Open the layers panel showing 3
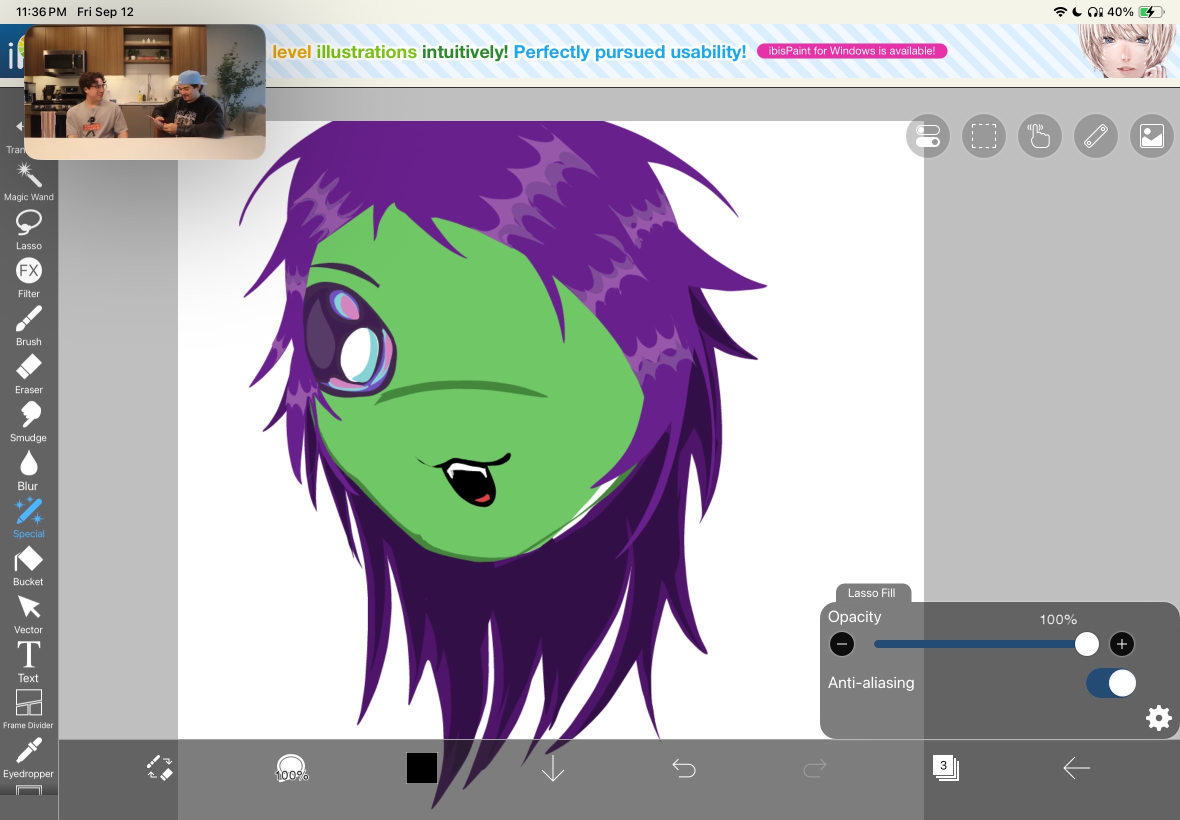 click(945, 768)
